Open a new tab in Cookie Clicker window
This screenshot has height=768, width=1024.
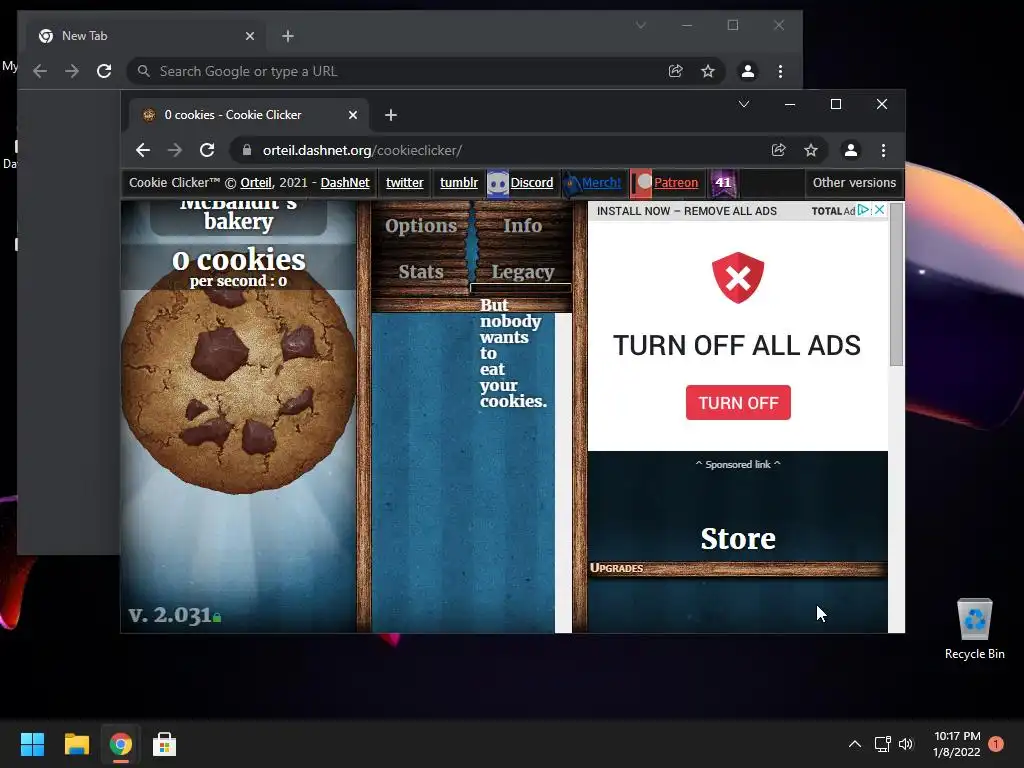tap(391, 115)
